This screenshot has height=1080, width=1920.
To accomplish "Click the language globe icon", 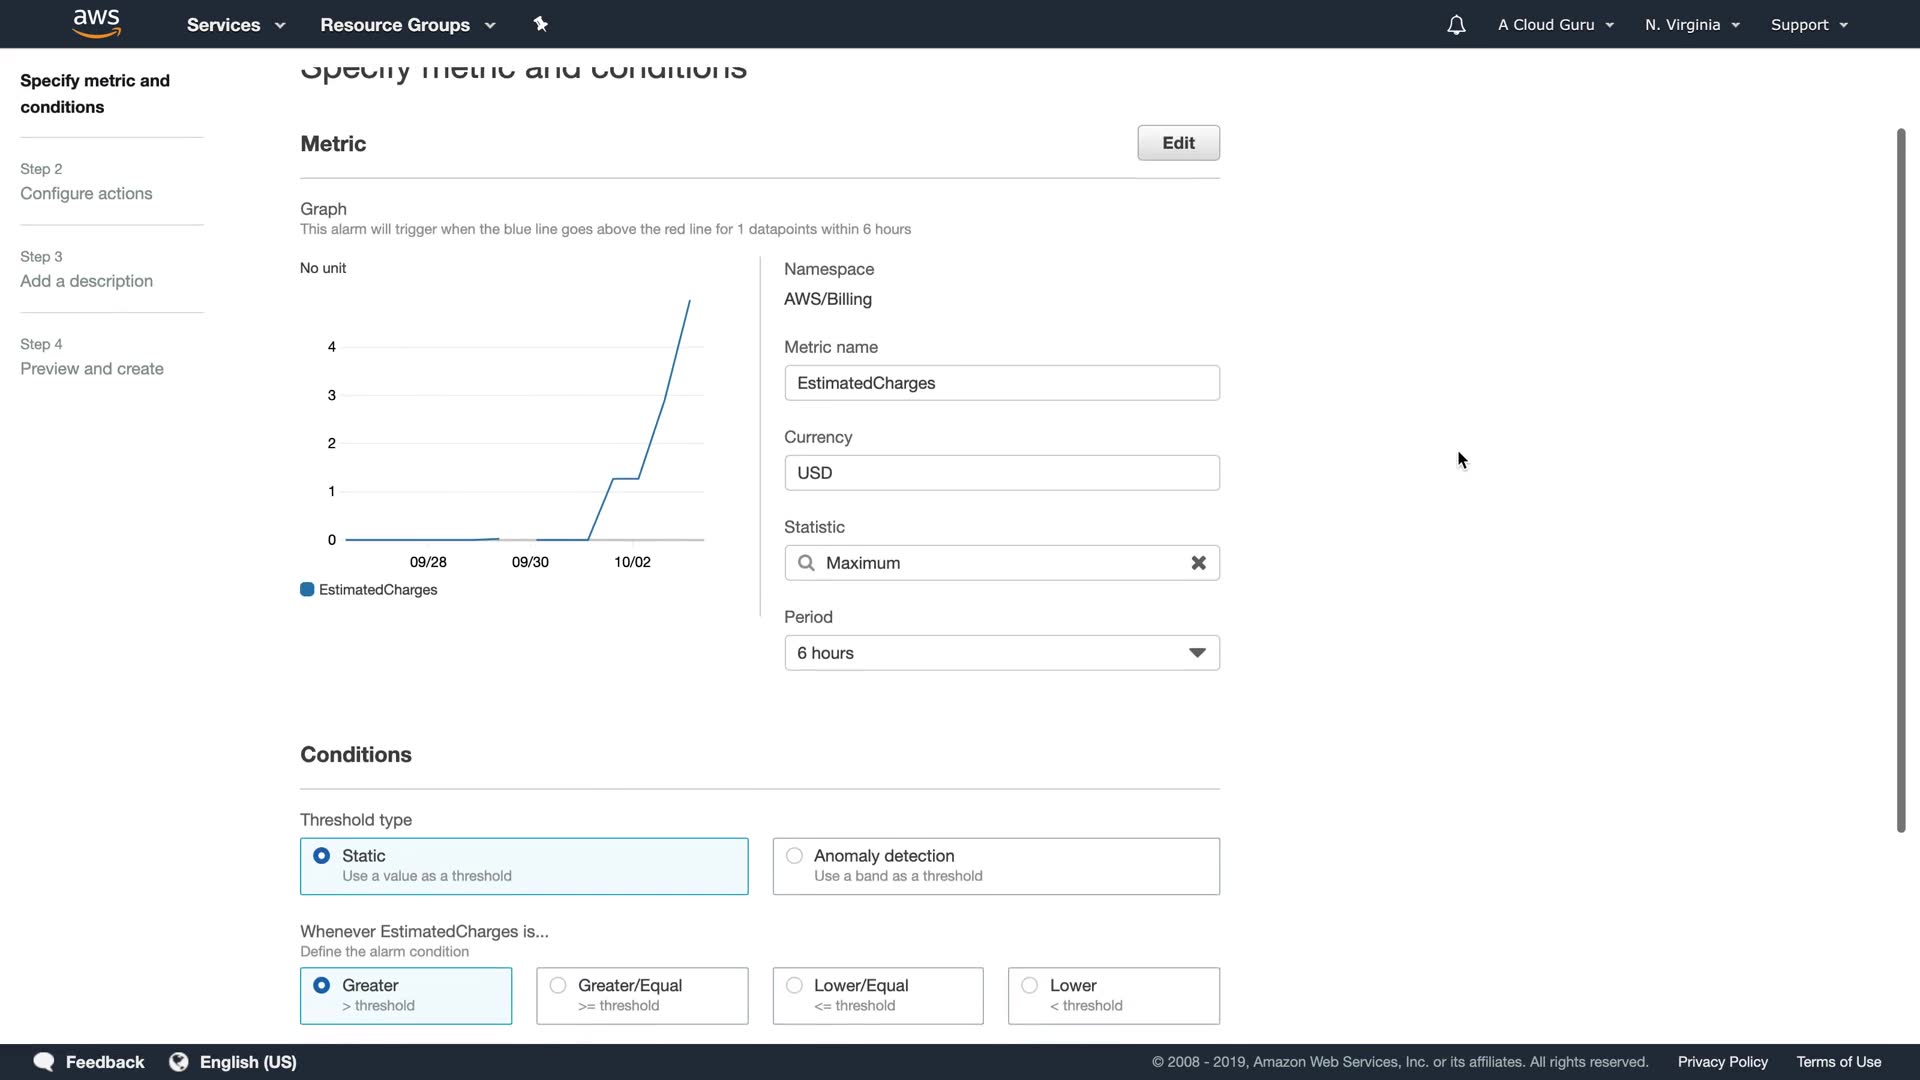I will click(179, 1062).
